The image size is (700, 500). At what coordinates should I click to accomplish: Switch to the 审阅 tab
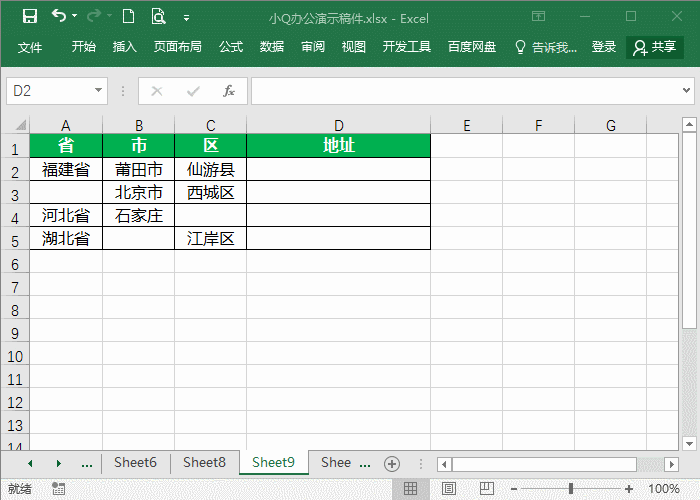[x=313, y=46]
